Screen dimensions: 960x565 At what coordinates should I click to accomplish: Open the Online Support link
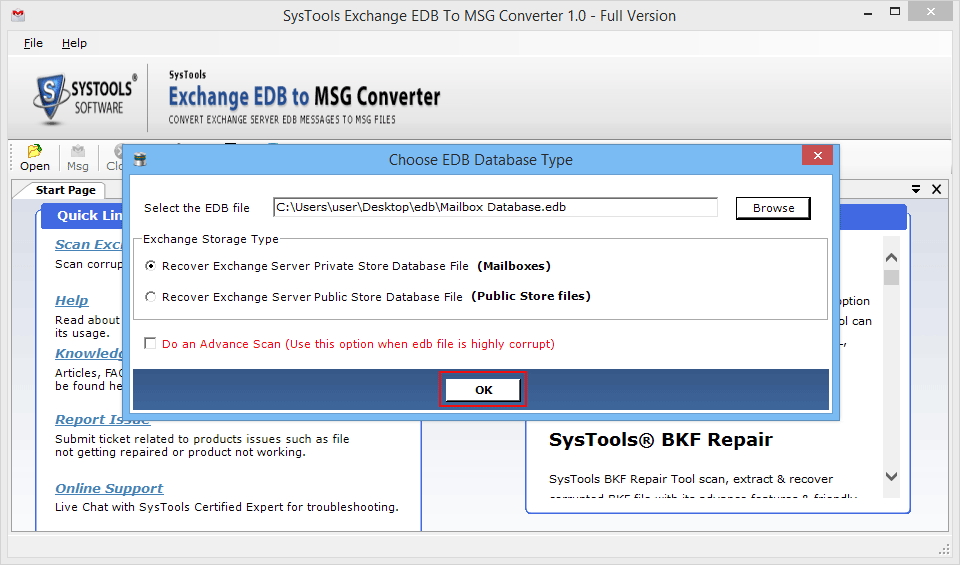pos(109,488)
